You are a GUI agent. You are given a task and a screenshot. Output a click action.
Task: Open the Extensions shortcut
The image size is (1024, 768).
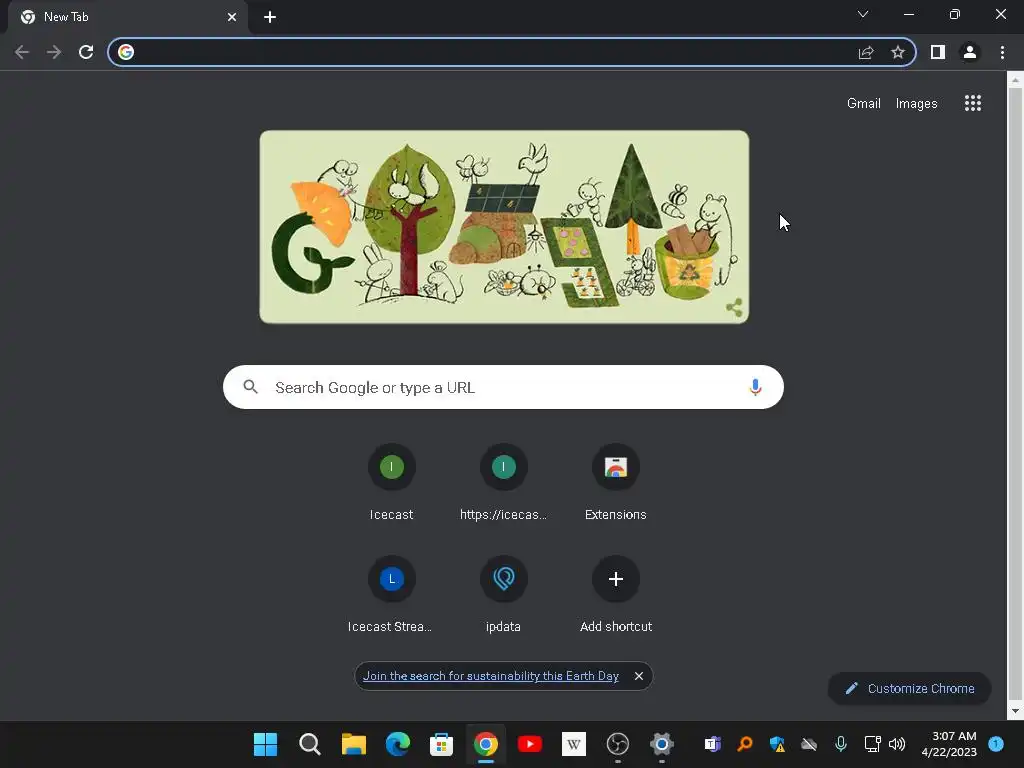616,482
